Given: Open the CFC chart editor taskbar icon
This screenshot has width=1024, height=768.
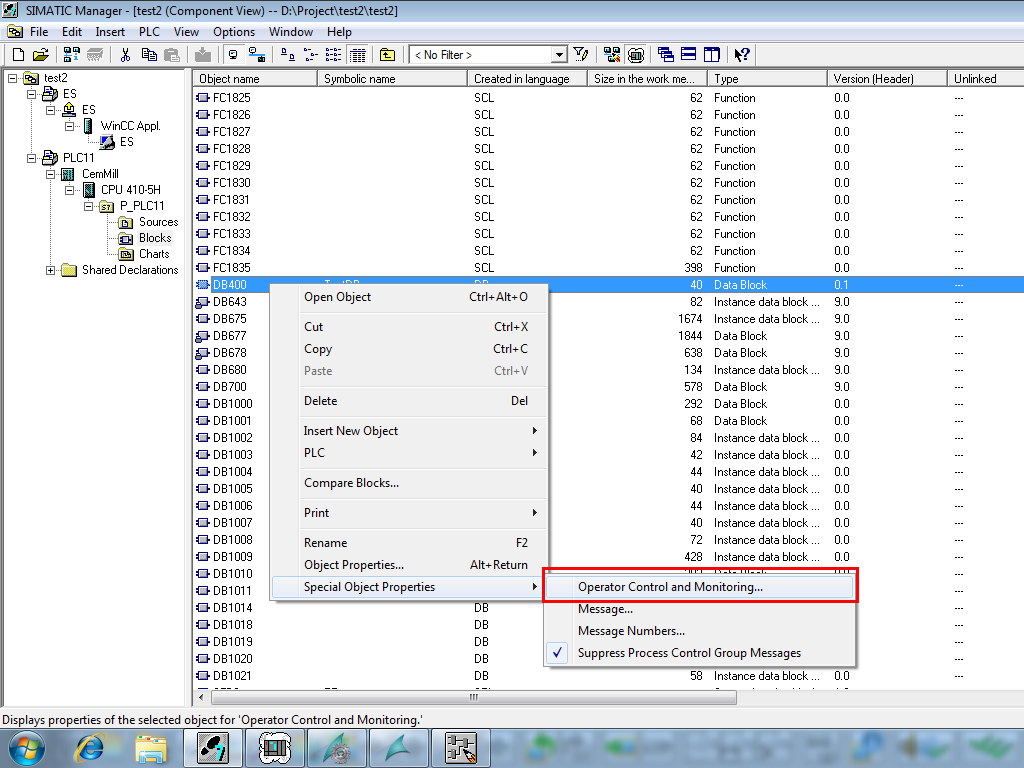Looking at the screenshot, I should (x=460, y=748).
